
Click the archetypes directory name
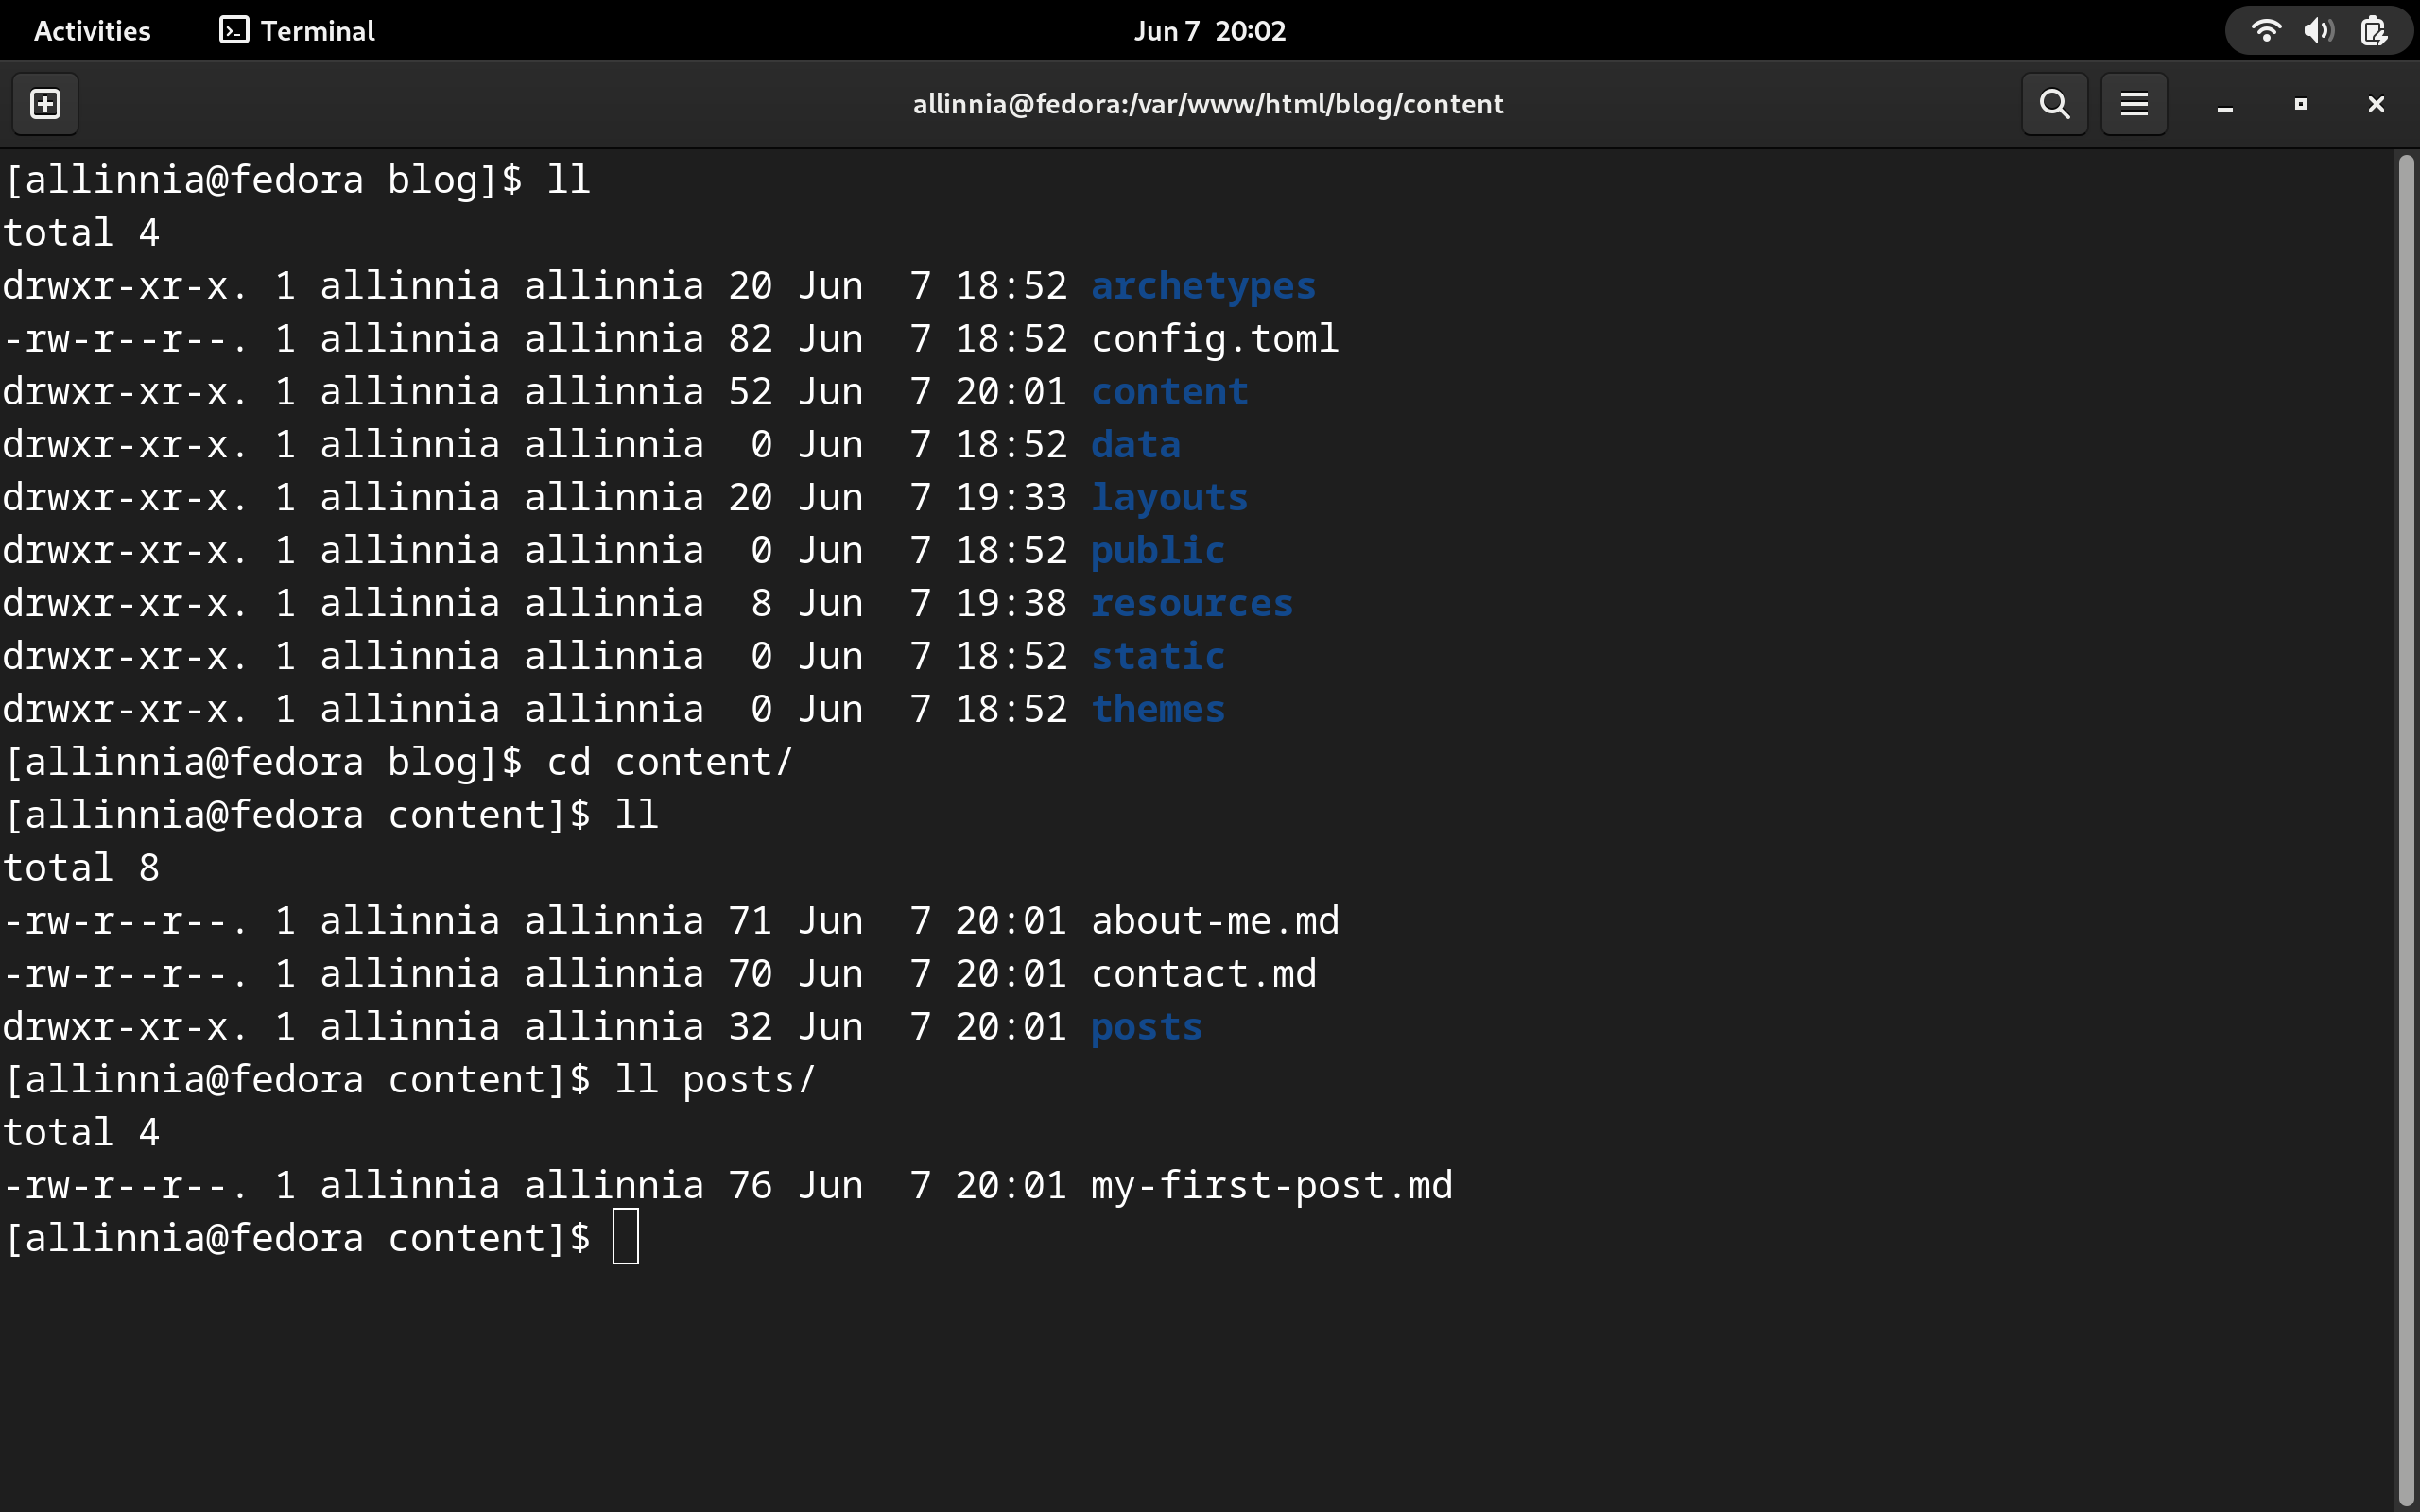1203,286
